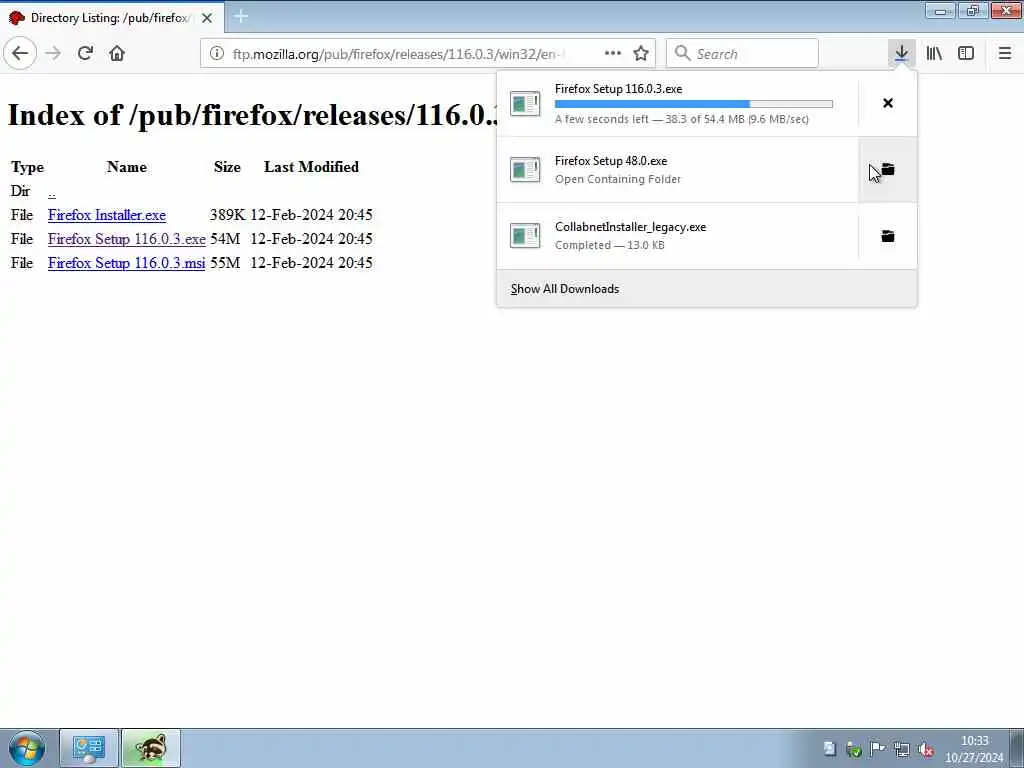Click the "Type" column header
This screenshot has height=768, width=1024.
(27, 167)
